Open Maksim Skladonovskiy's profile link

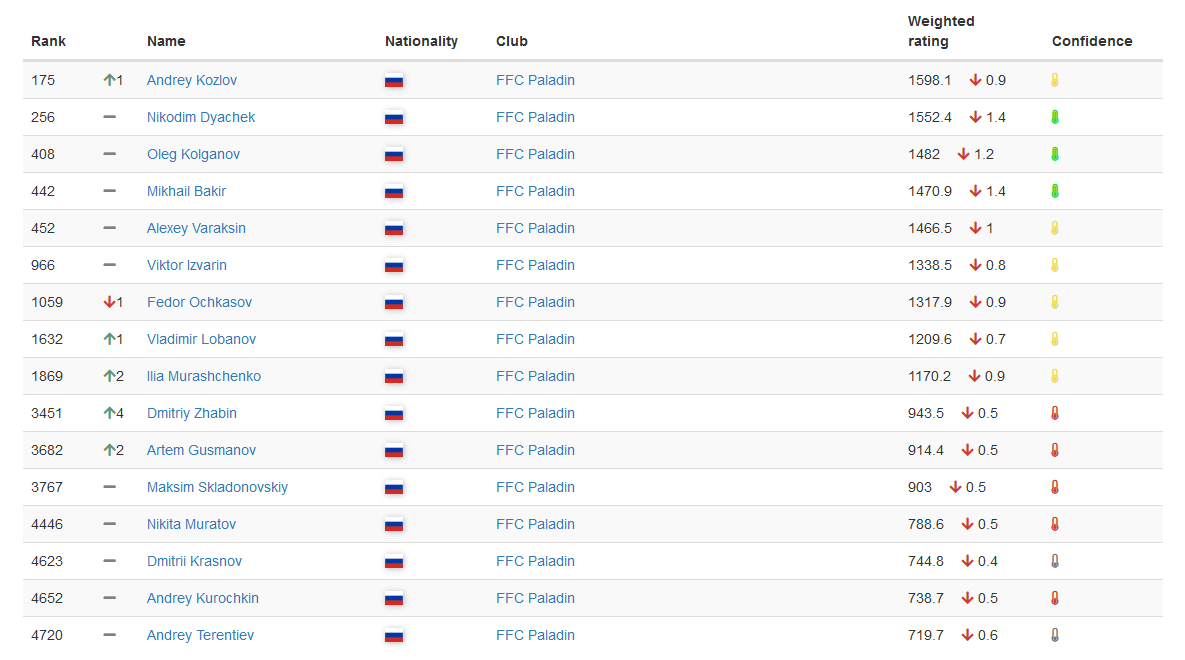pos(217,487)
